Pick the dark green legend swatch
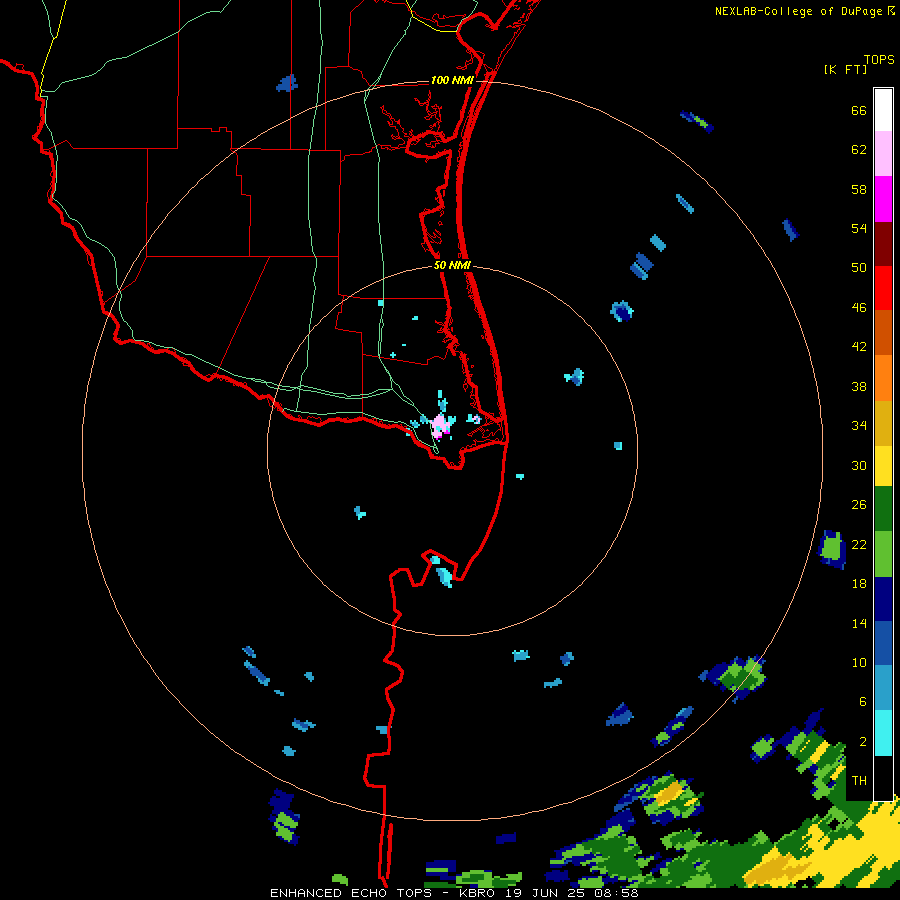The image size is (900, 900). pyautogui.click(x=883, y=509)
